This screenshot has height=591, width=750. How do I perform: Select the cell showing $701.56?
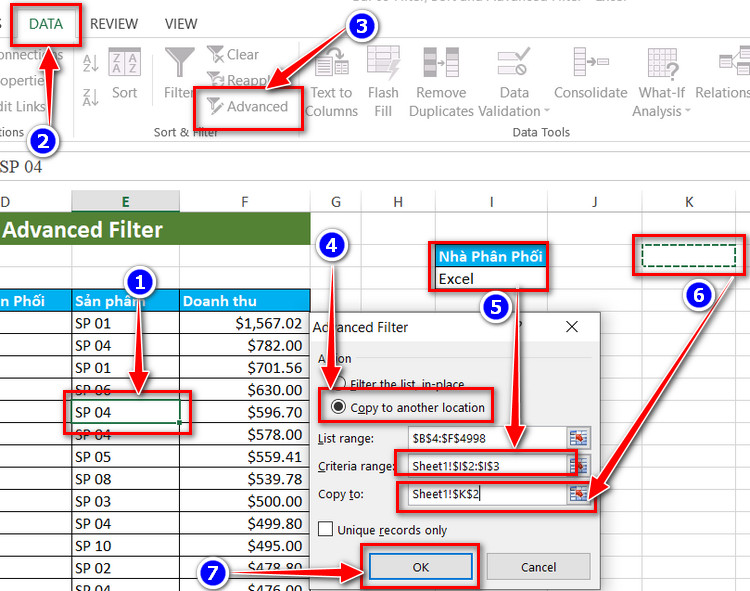coord(245,368)
